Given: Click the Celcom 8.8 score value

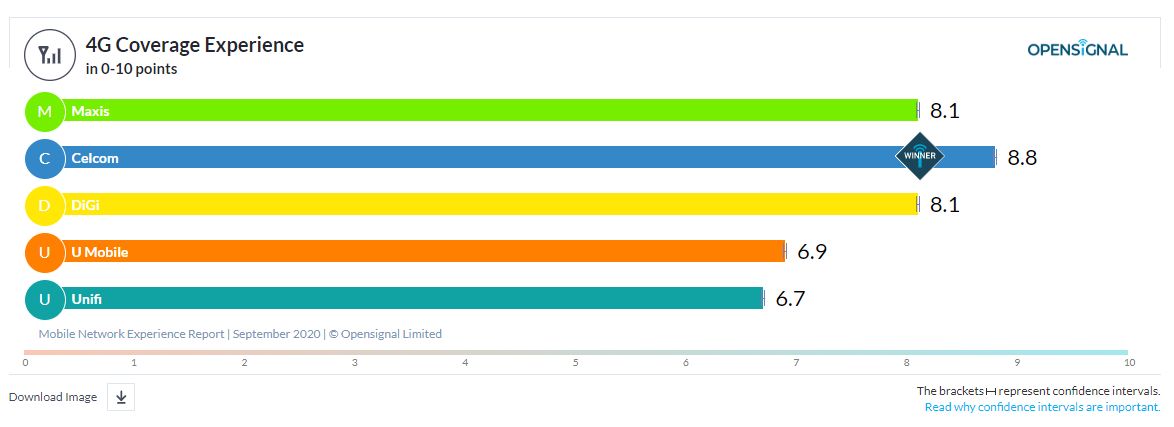Looking at the screenshot, I should (x=1024, y=158).
